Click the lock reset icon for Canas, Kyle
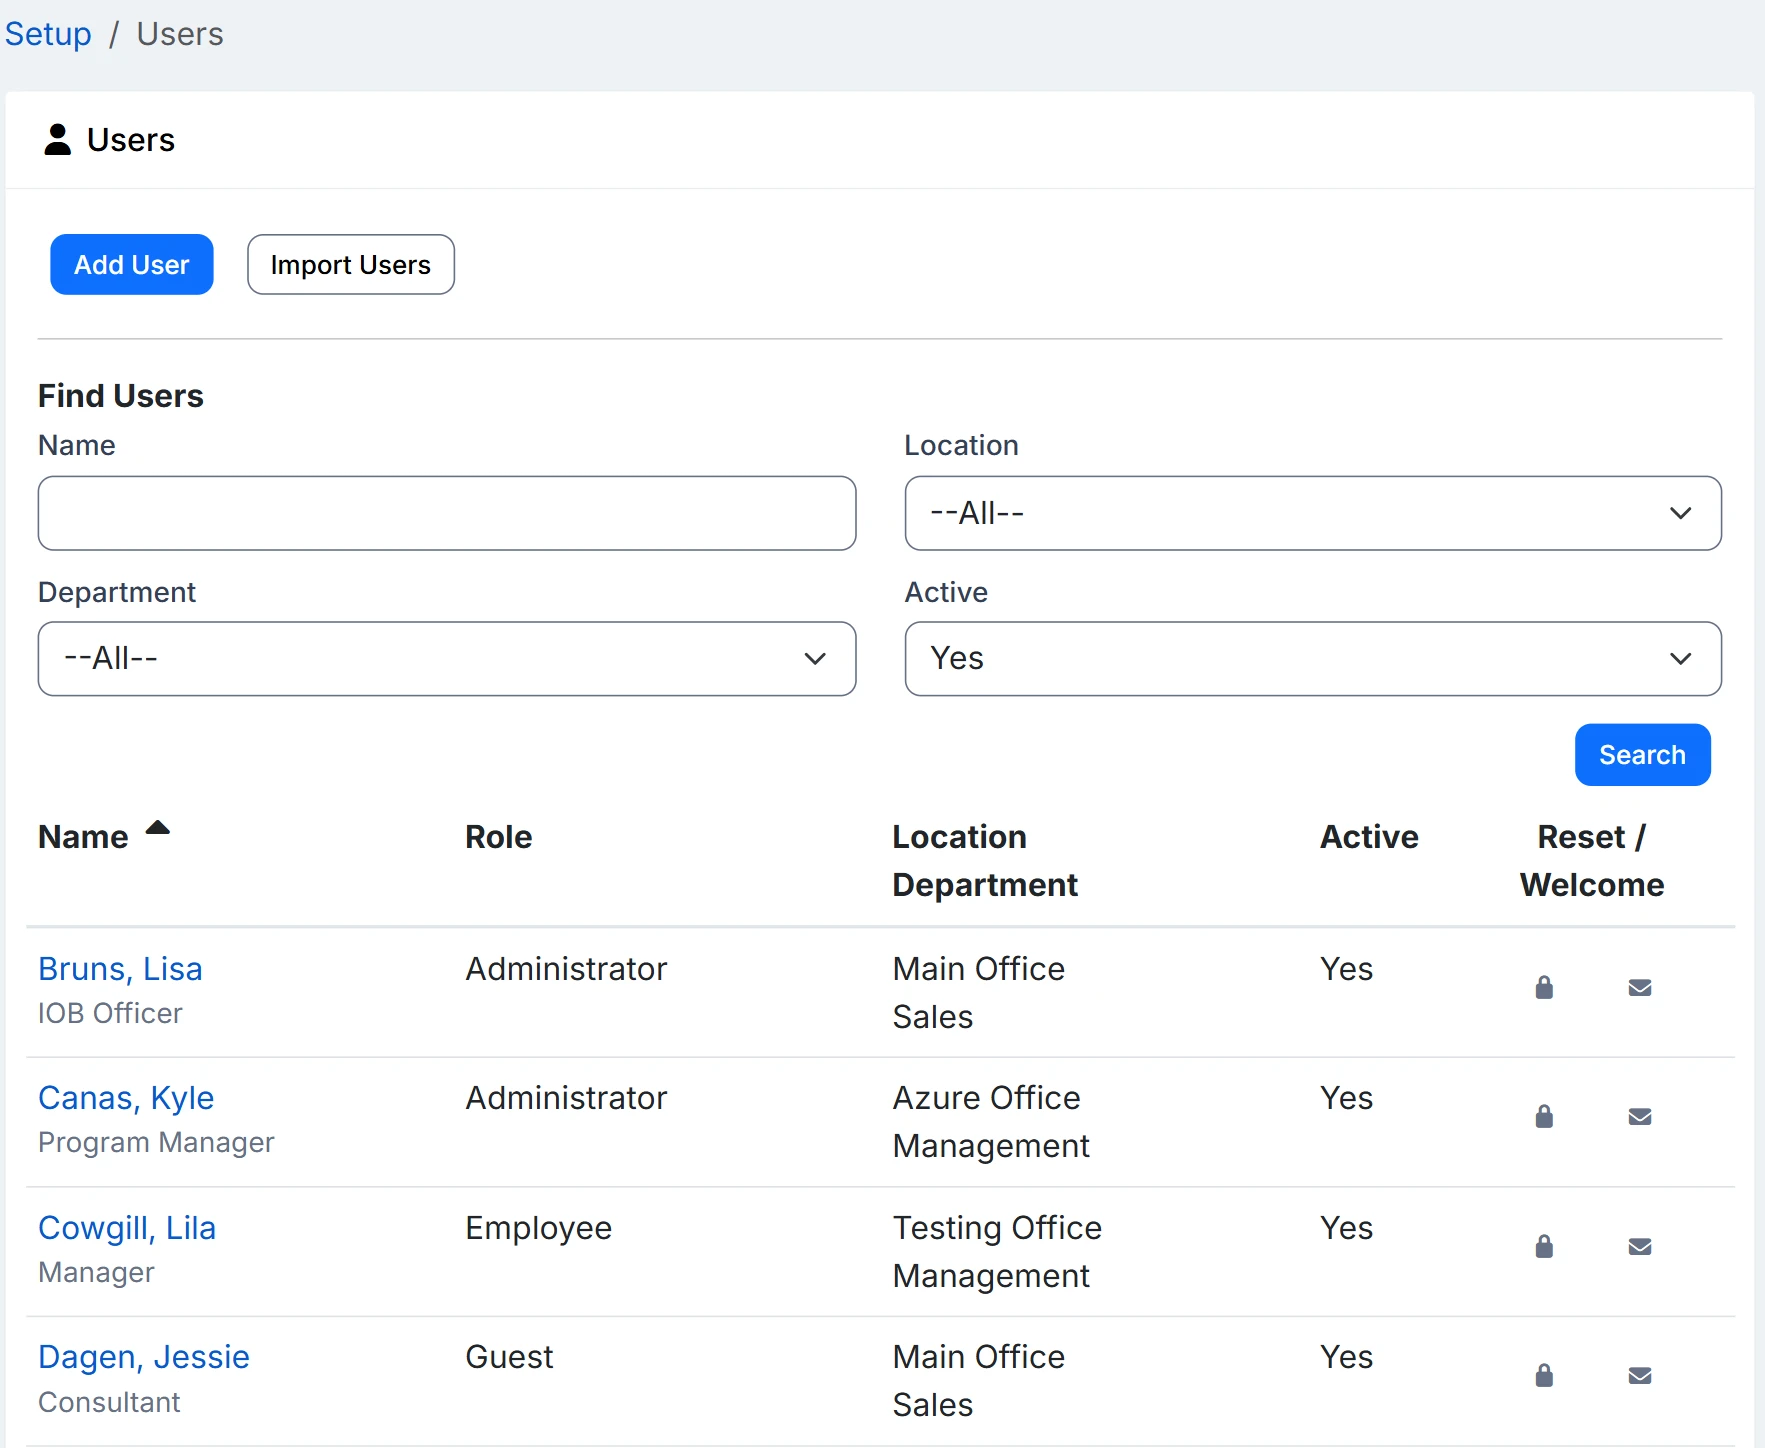1765x1448 pixels. tap(1544, 1117)
